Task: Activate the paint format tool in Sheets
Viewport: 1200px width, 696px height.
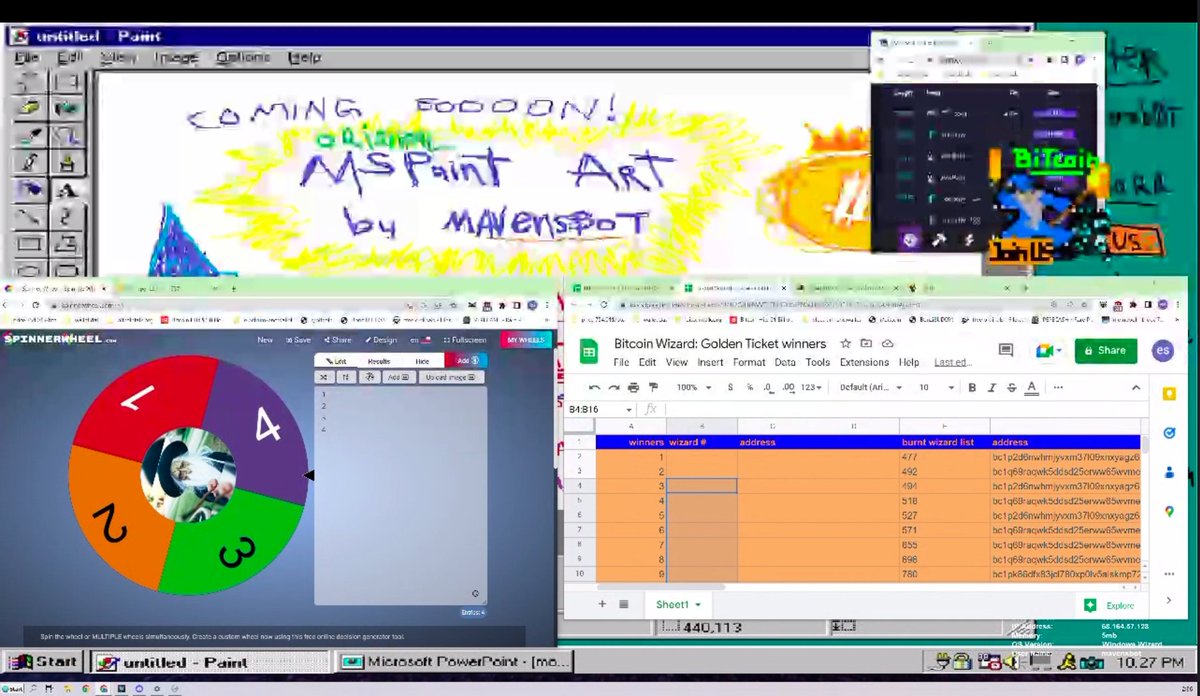Action: (x=653, y=387)
